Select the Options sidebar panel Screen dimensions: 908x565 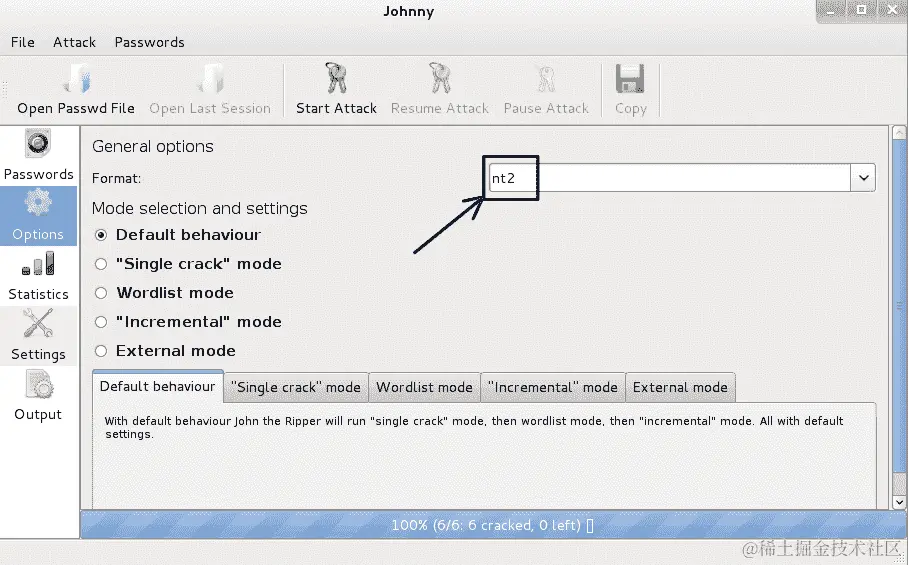click(38, 215)
